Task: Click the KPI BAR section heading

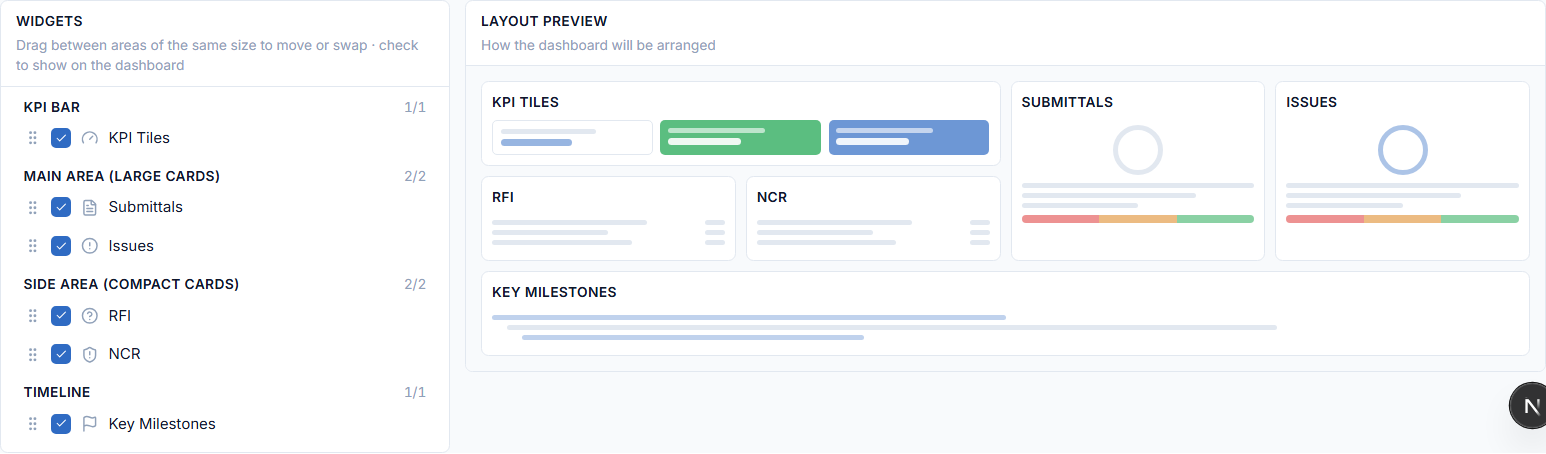Action: point(52,107)
